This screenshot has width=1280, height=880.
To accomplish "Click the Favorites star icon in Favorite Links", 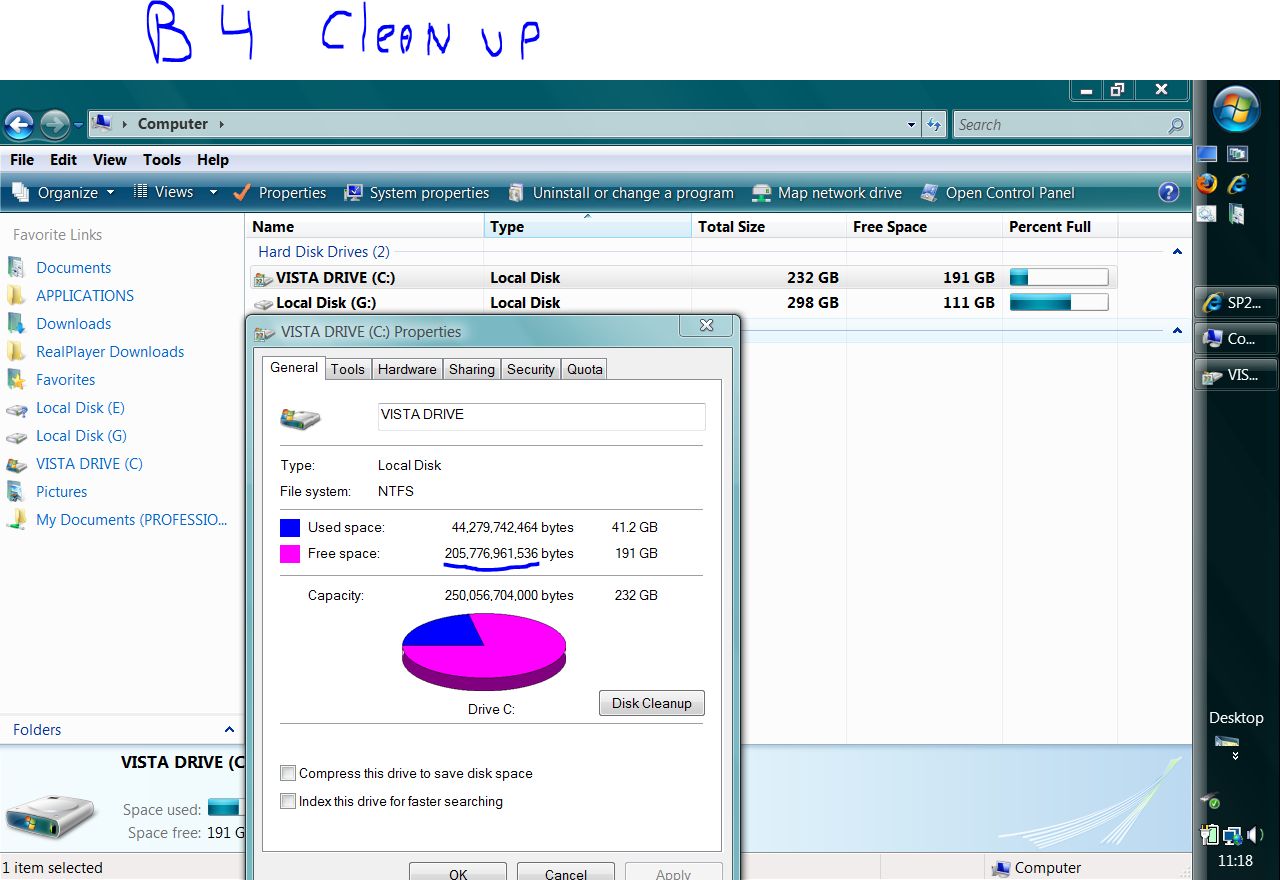I will (16, 380).
